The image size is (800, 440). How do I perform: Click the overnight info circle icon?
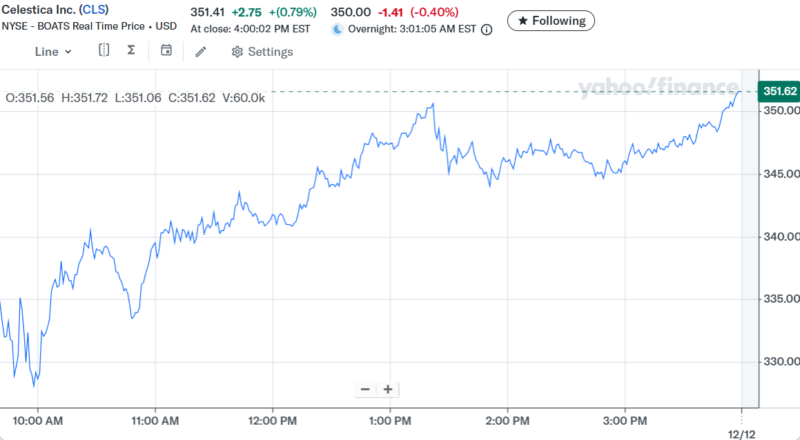487,30
